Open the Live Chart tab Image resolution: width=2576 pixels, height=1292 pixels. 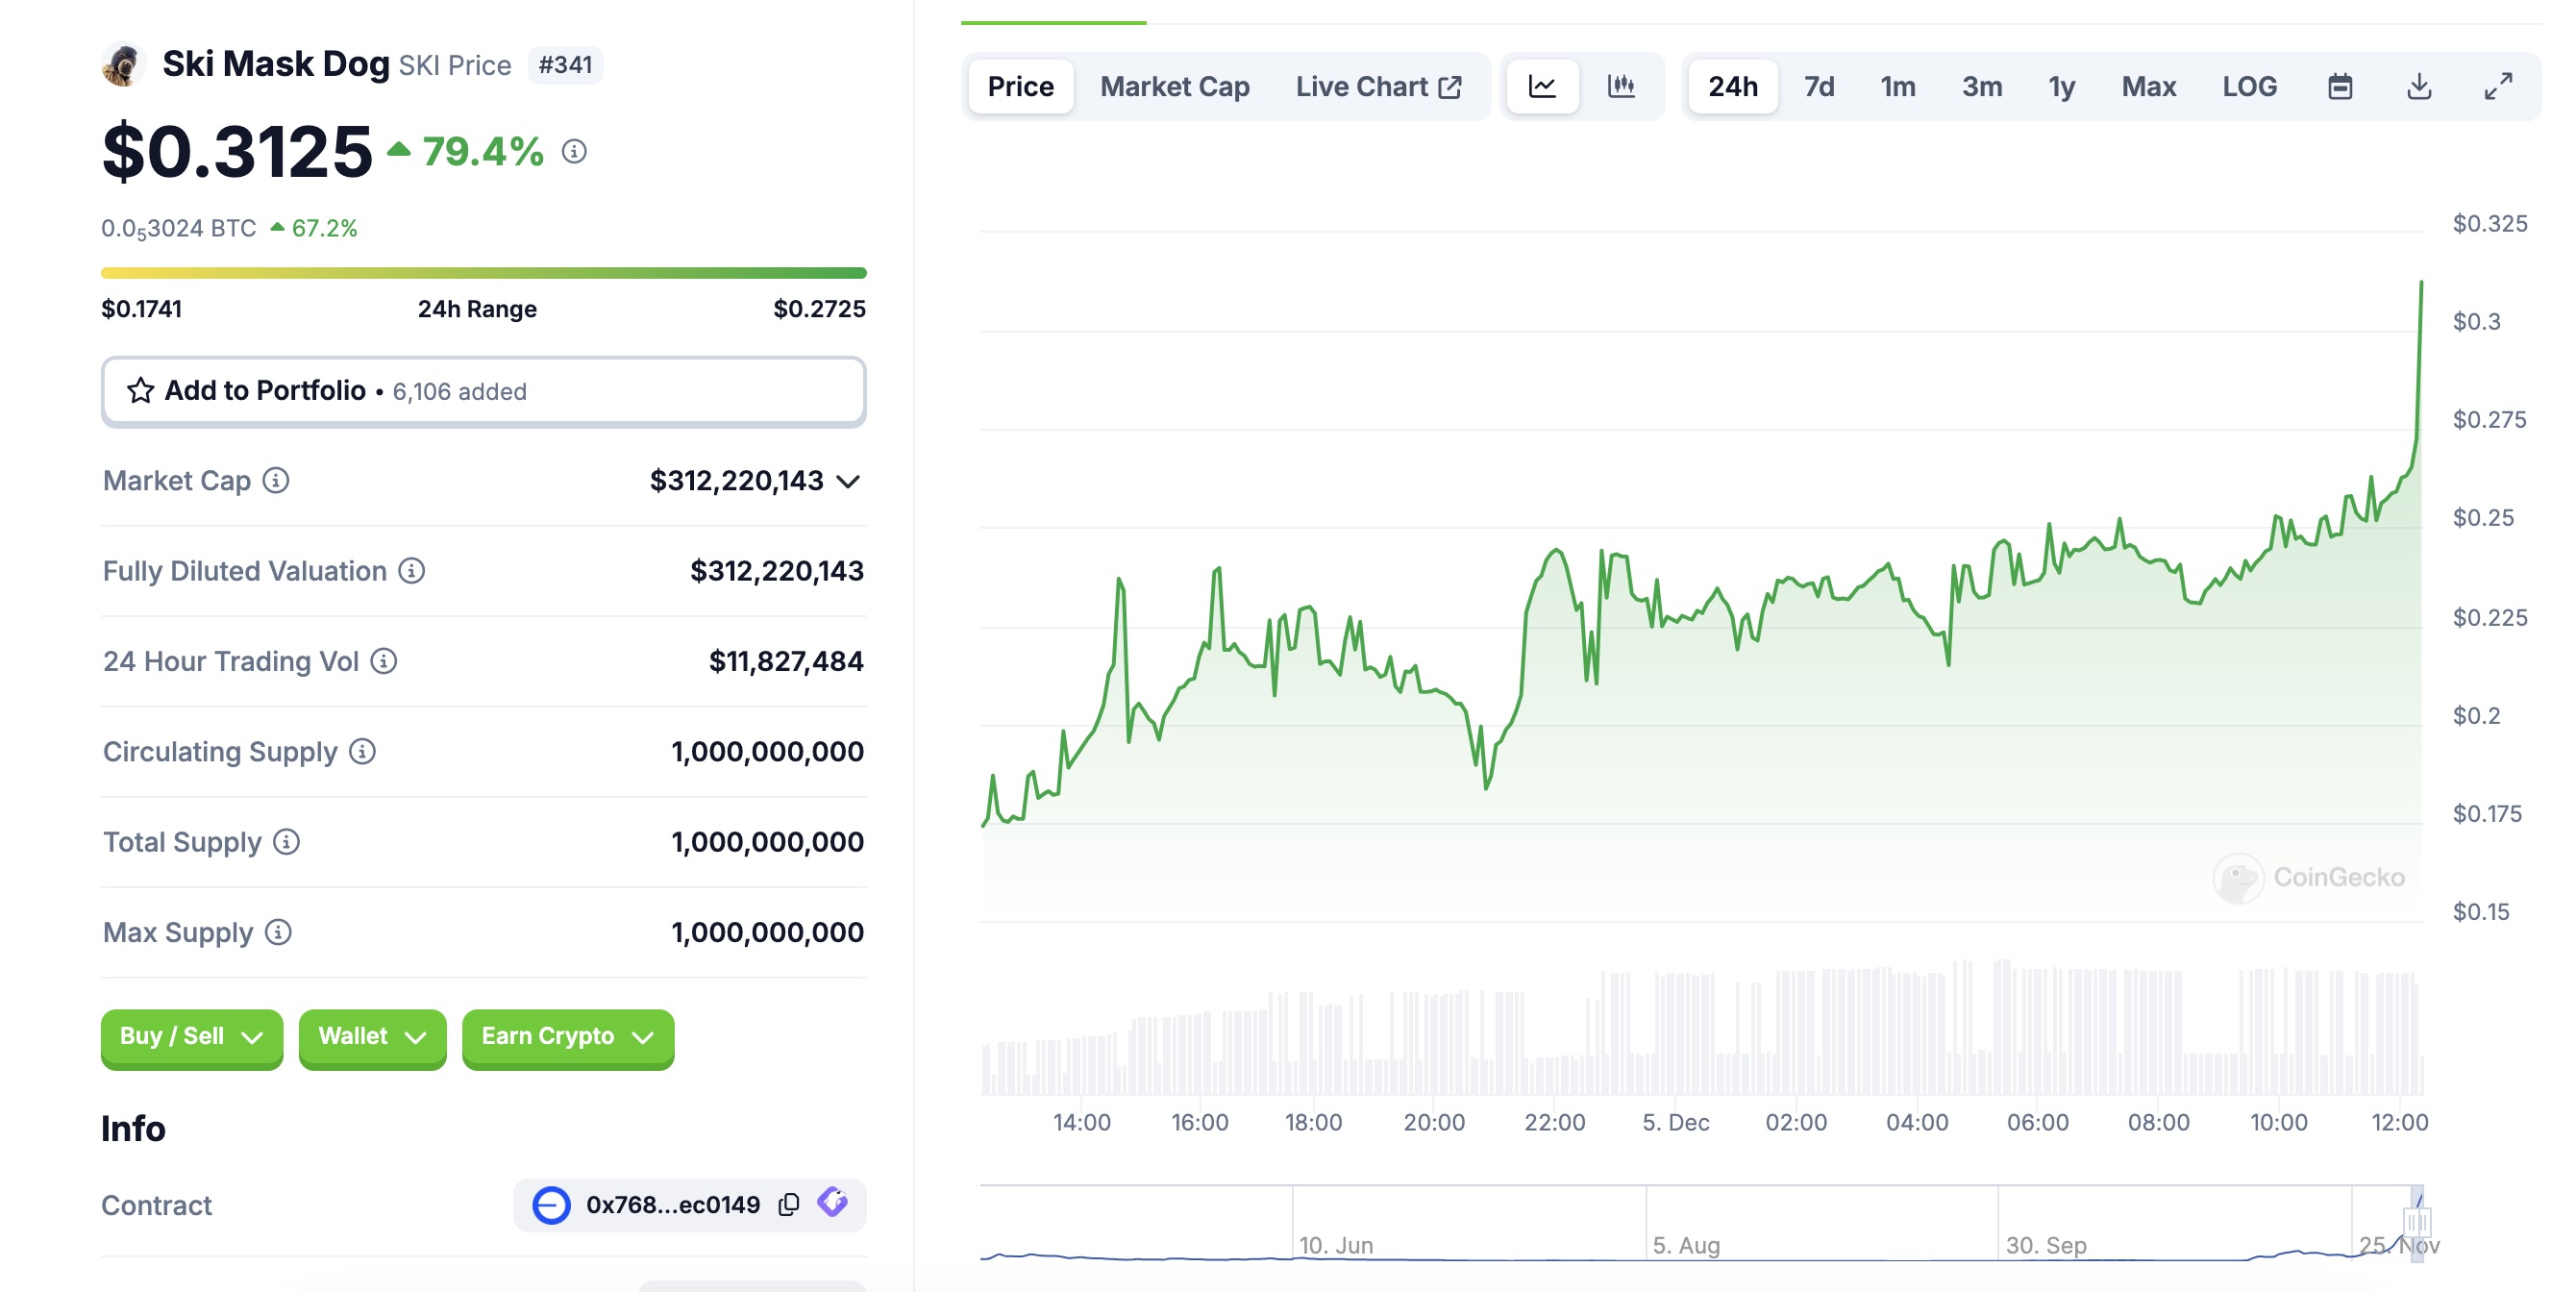[1377, 87]
